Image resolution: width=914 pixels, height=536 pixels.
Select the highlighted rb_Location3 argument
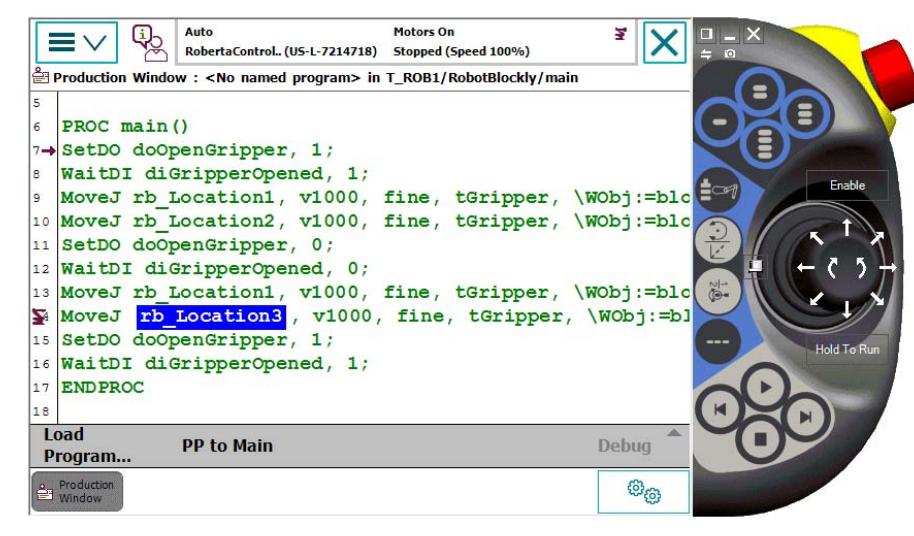coord(211,316)
